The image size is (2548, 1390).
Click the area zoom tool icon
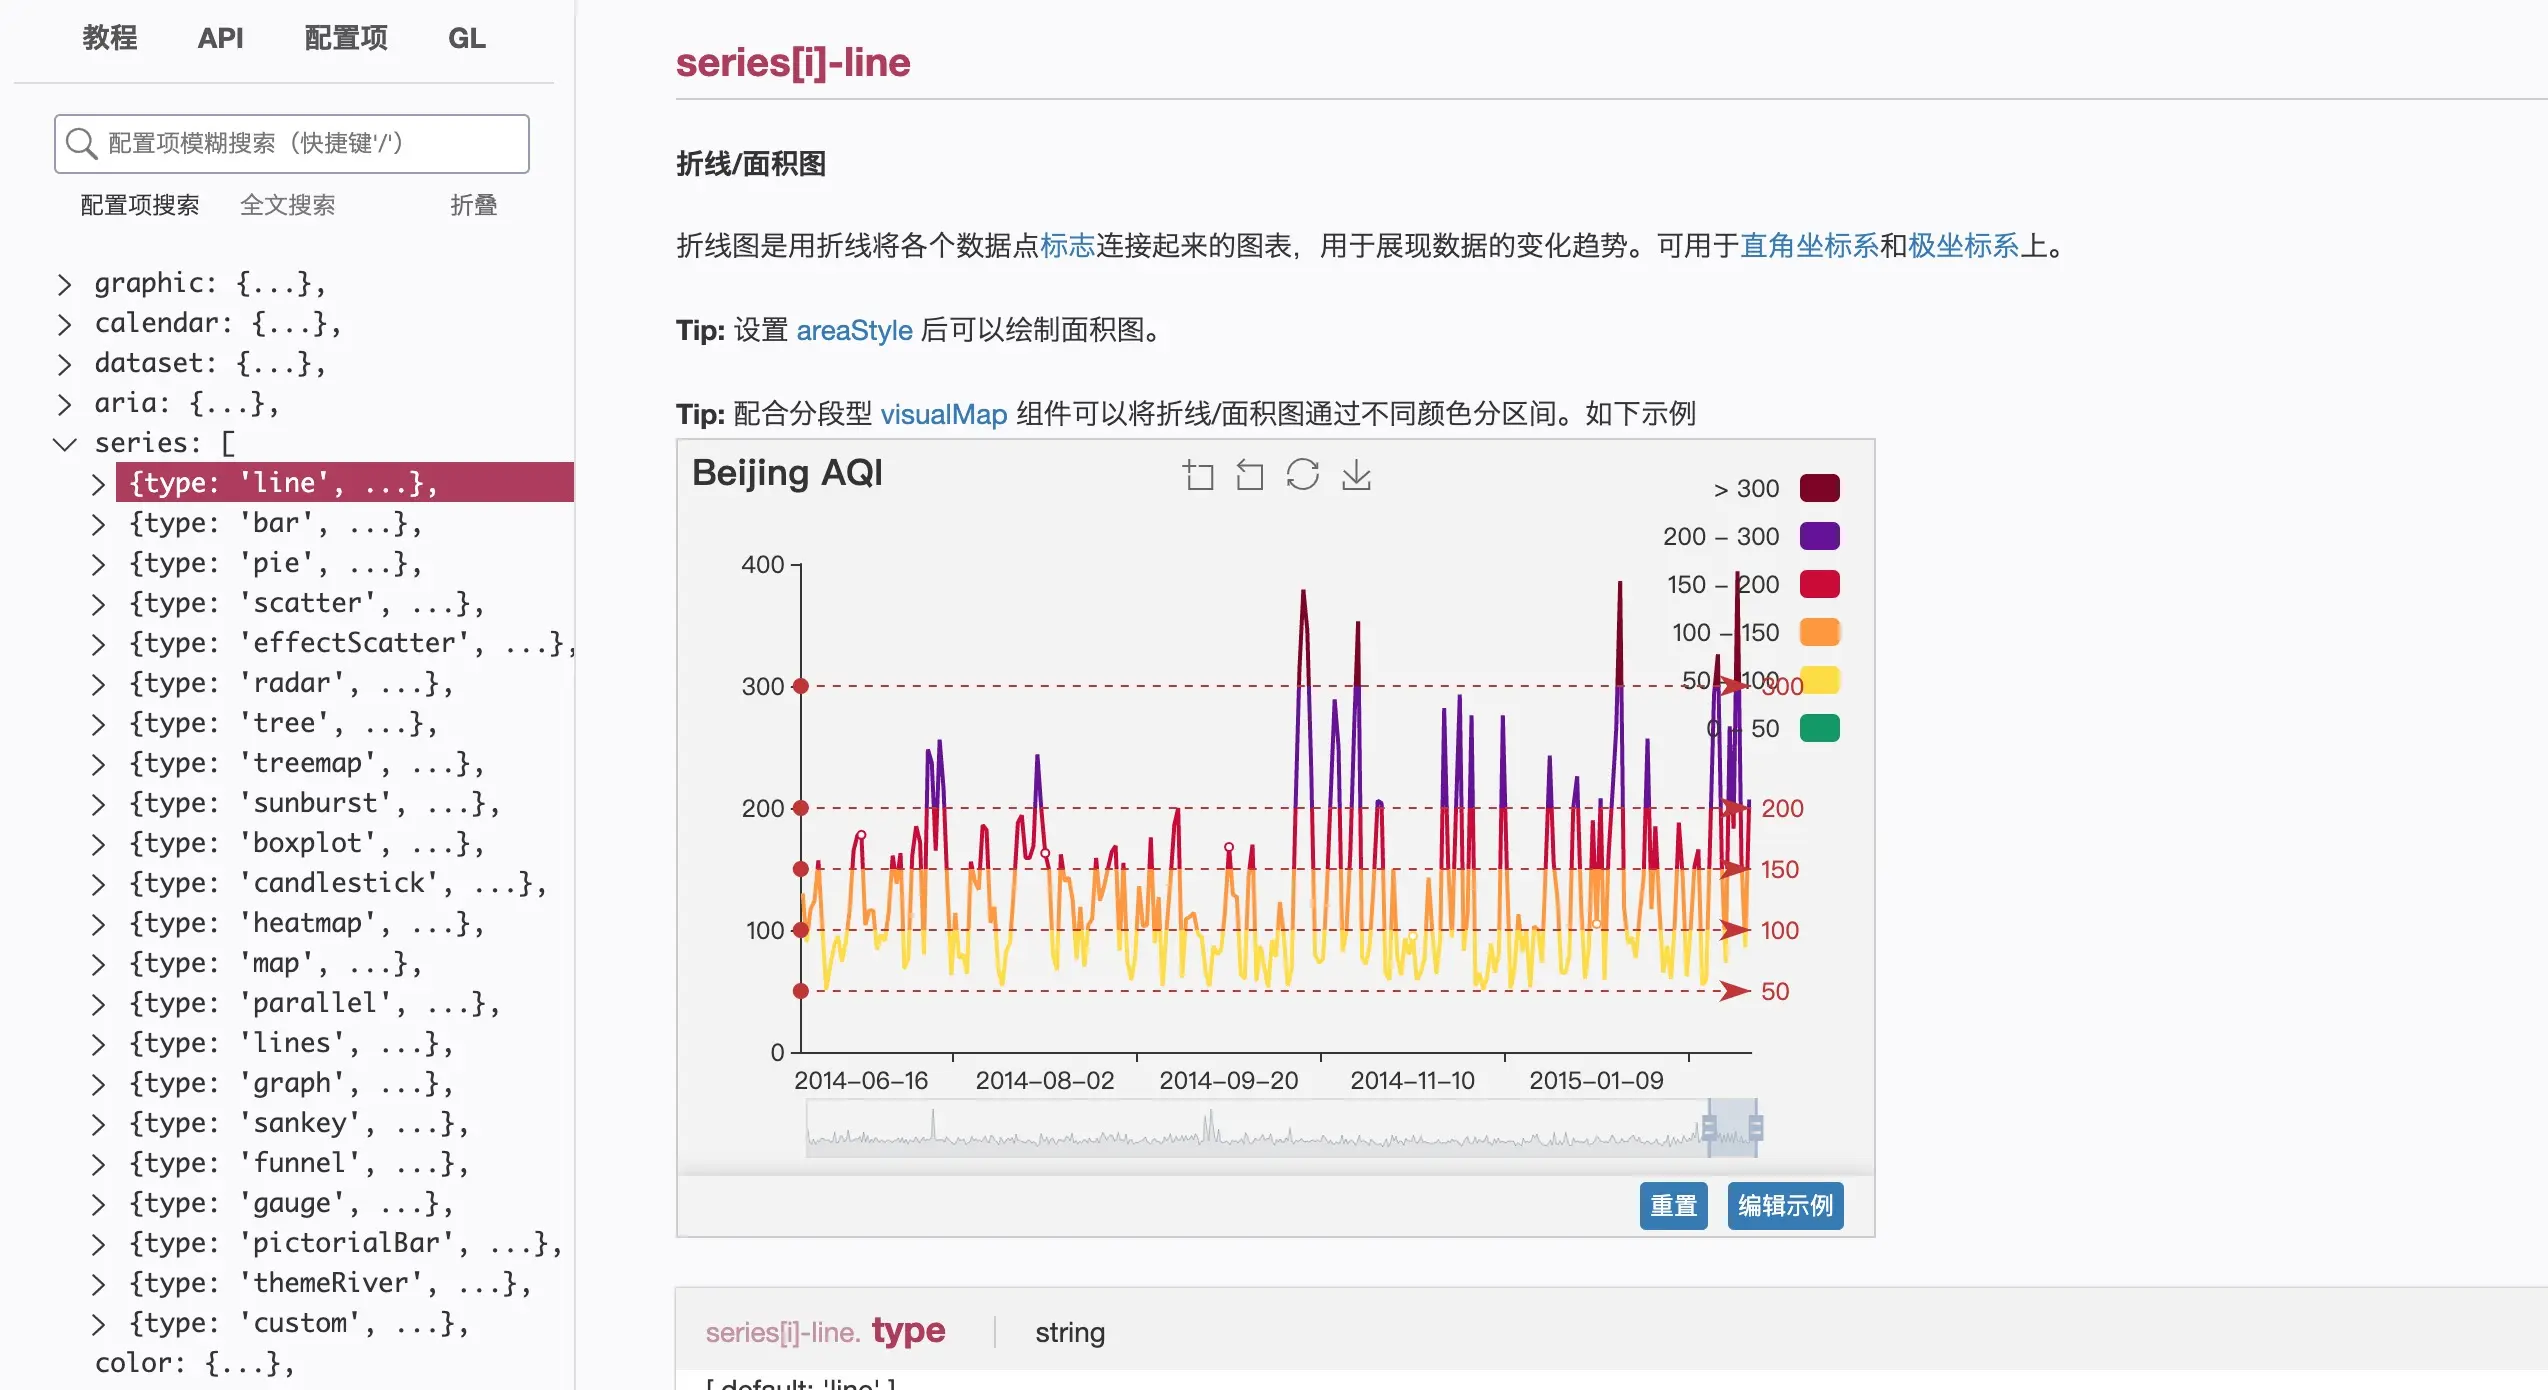point(1198,475)
